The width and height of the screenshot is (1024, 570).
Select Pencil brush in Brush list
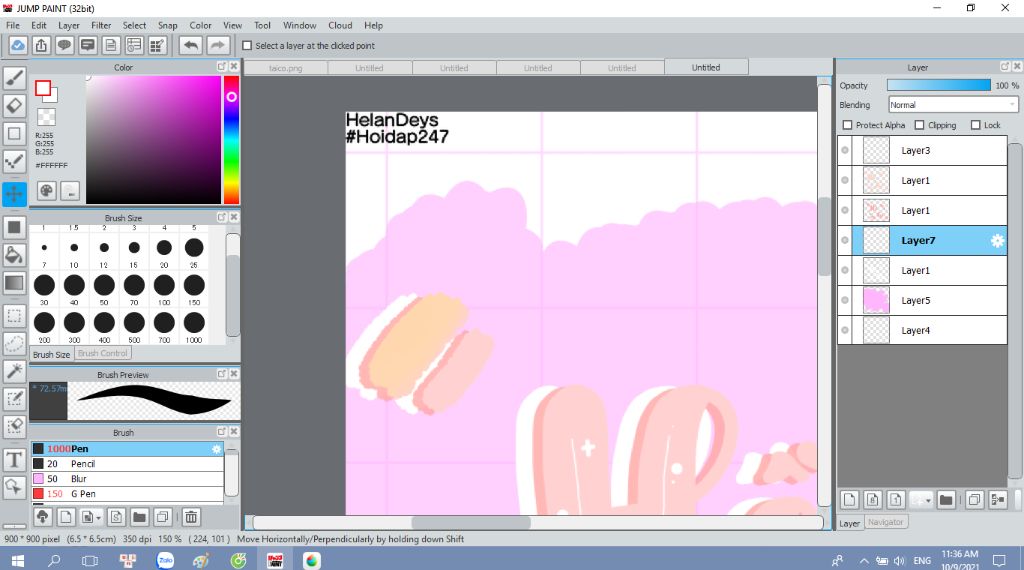click(127, 464)
